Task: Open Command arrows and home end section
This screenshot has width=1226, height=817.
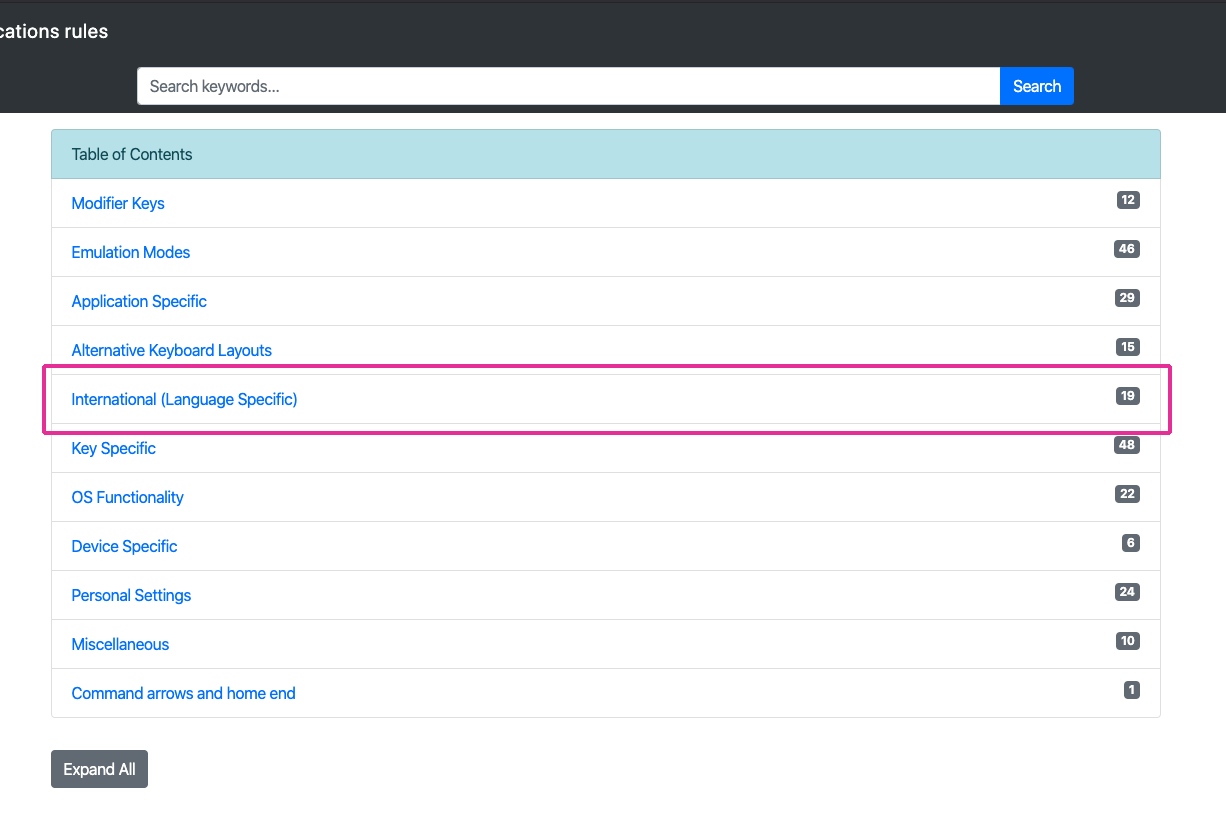Action: (x=184, y=693)
